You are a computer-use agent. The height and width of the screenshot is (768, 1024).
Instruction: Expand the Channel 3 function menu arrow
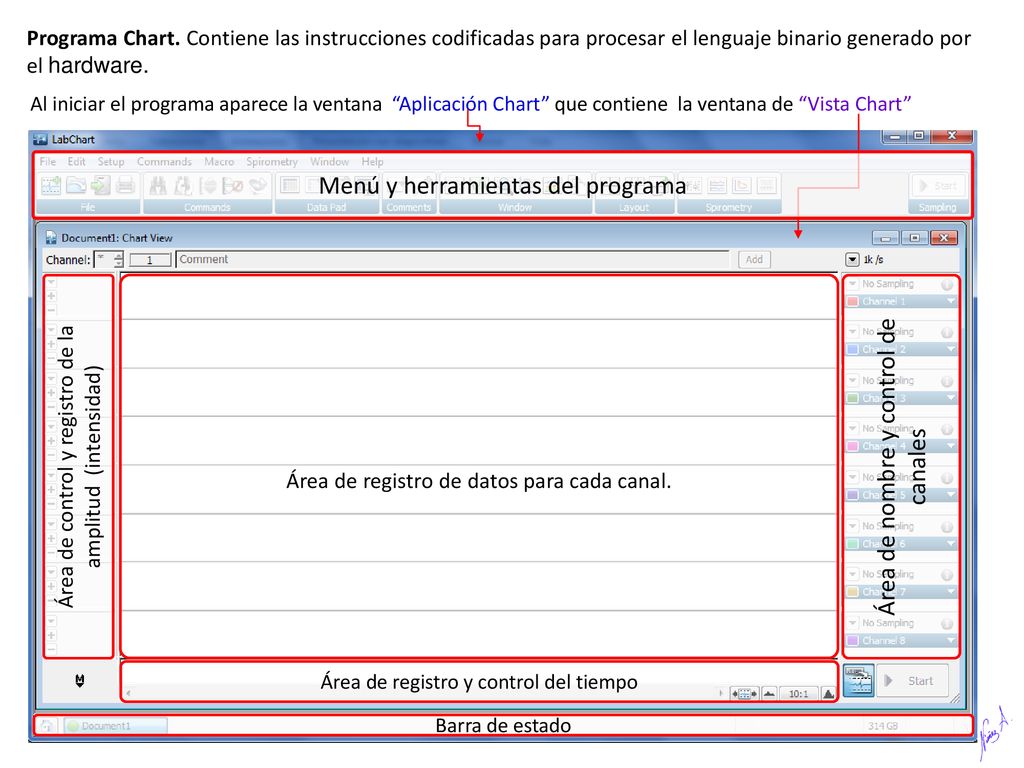pyautogui.click(x=950, y=398)
